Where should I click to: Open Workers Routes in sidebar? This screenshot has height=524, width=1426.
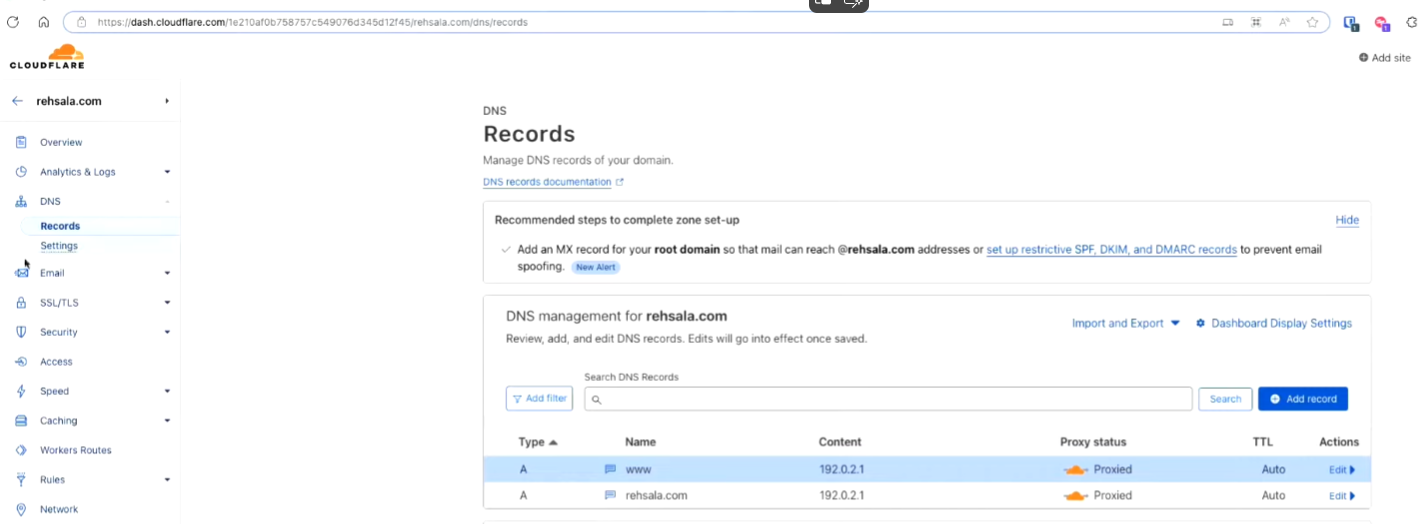tap(75, 451)
